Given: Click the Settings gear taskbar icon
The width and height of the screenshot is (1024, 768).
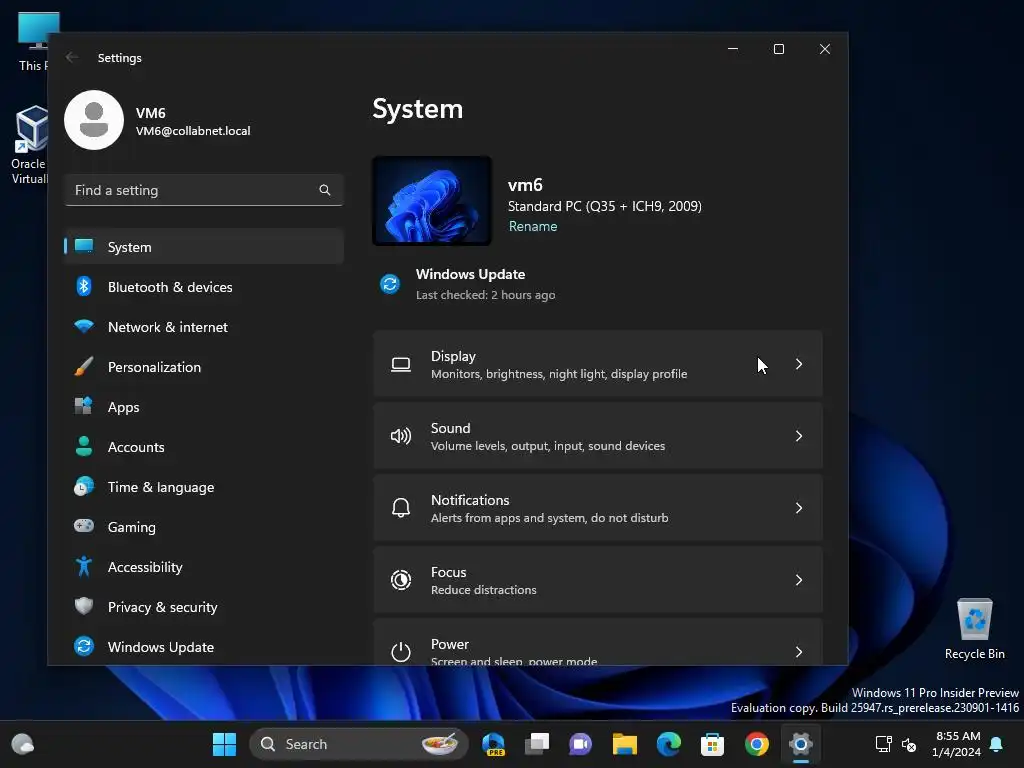Looking at the screenshot, I should (800, 744).
